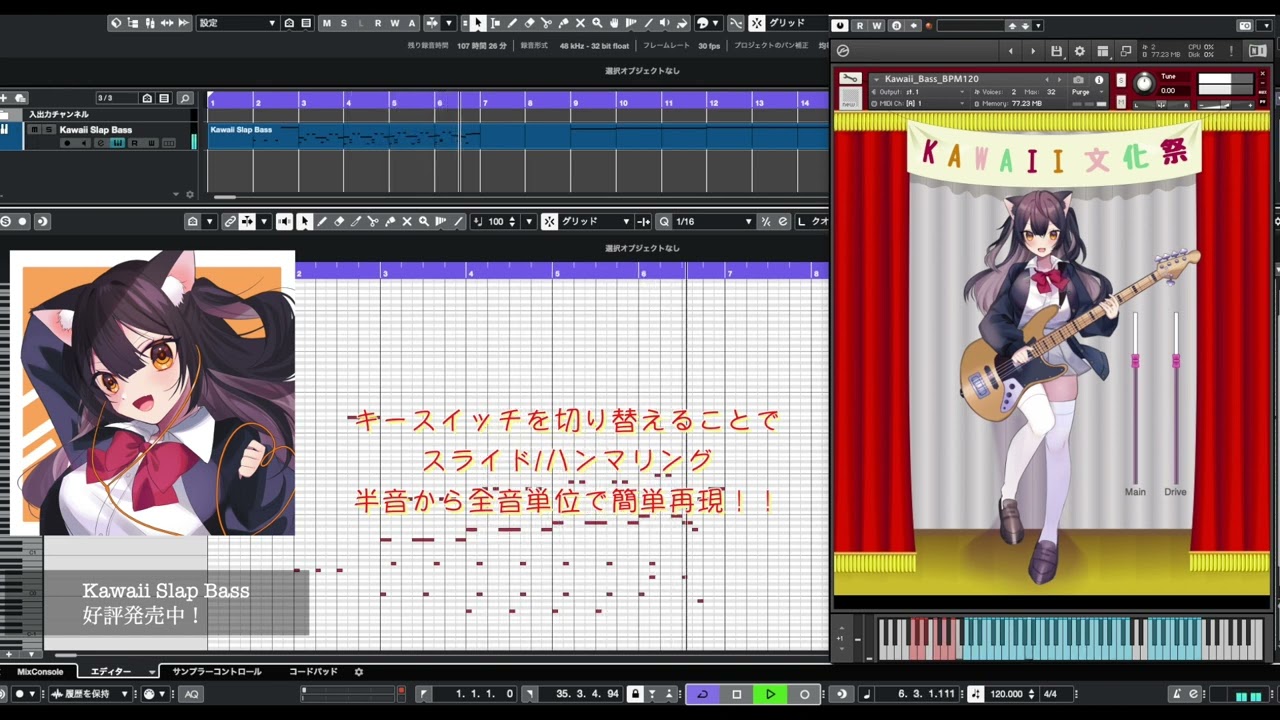Select the Draw pencil tool in top toolbar
Viewport: 1280px width, 720px height.
(x=512, y=23)
